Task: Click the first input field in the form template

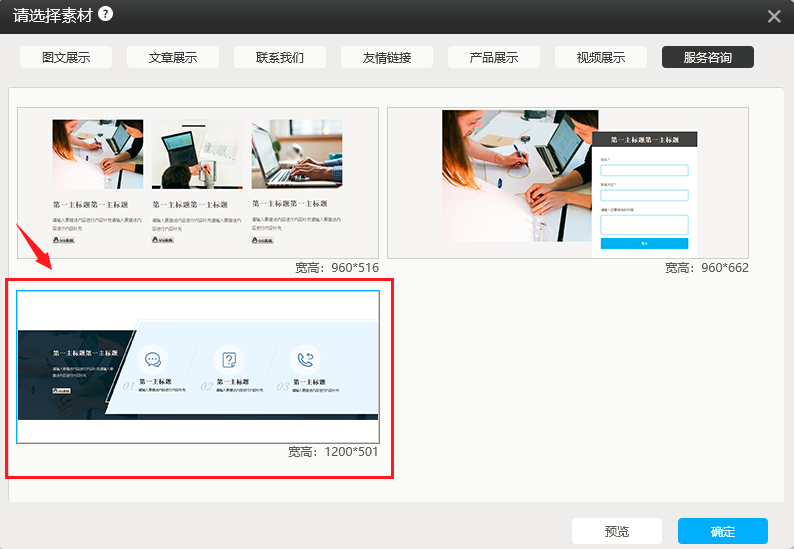Action: [644, 170]
